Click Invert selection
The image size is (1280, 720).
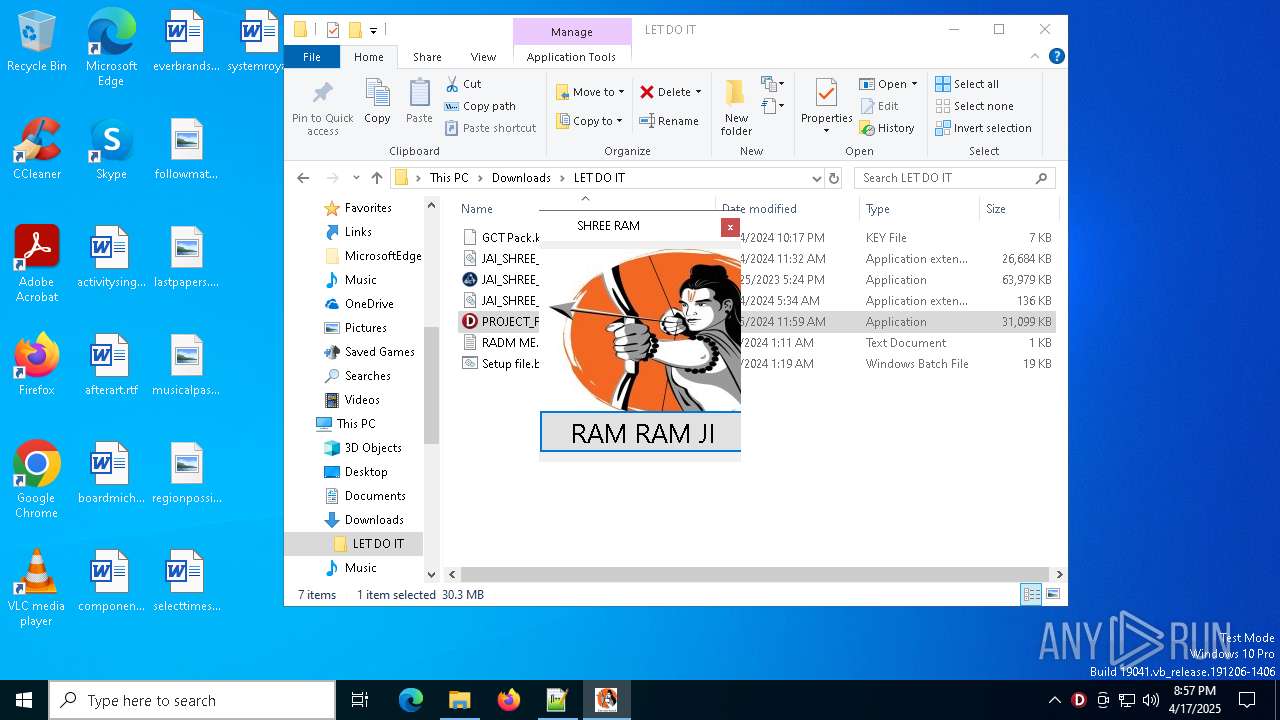pyautogui.click(x=983, y=128)
